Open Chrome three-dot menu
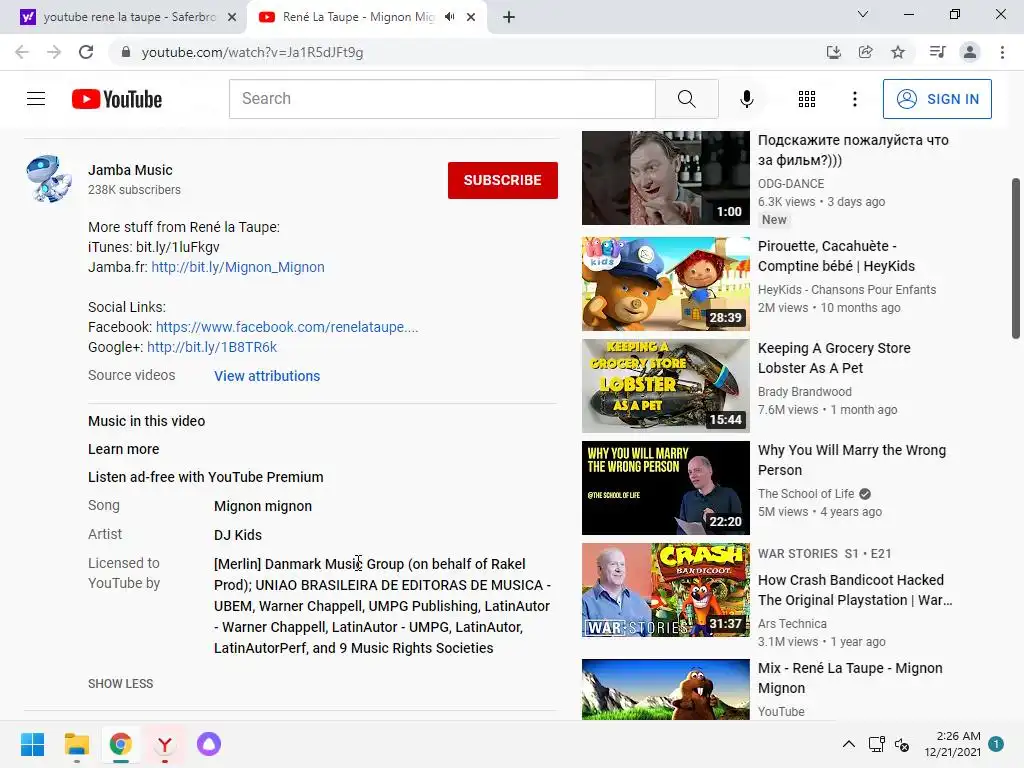Viewport: 1024px width, 768px height. pyautogui.click(x=1002, y=52)
